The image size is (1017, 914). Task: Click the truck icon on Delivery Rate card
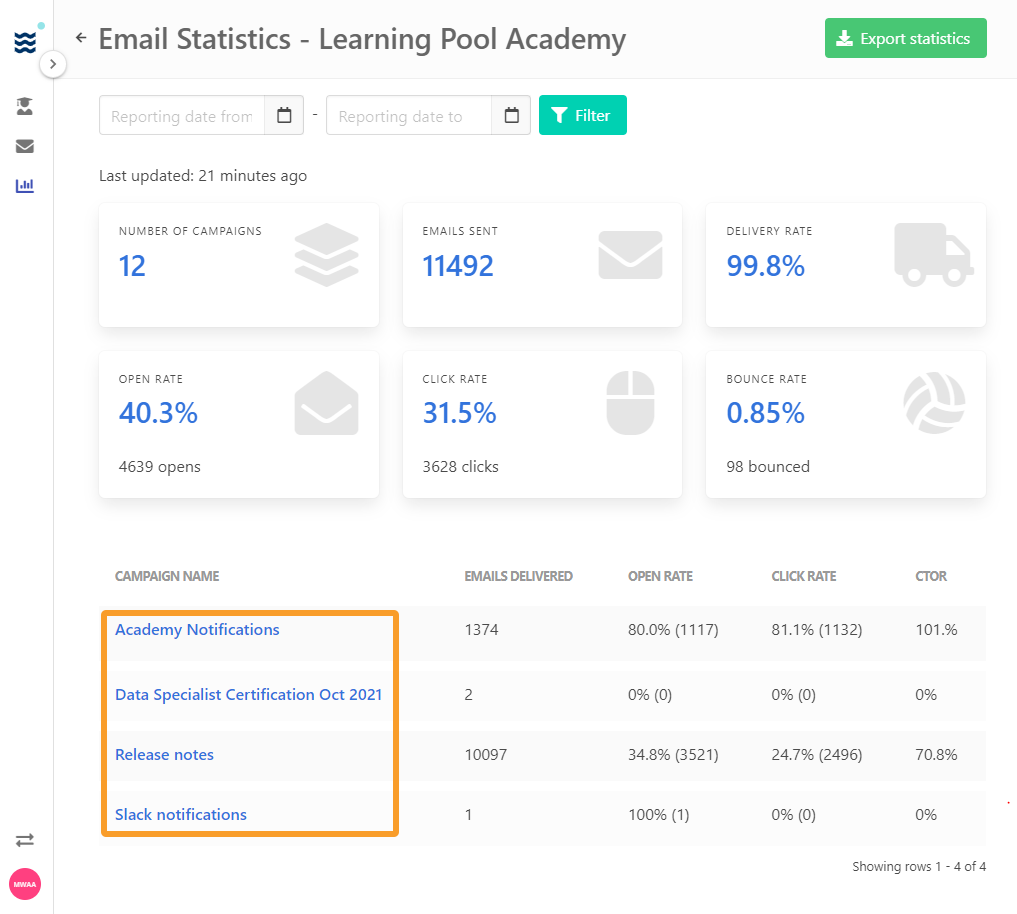click(x=934, y=255)
